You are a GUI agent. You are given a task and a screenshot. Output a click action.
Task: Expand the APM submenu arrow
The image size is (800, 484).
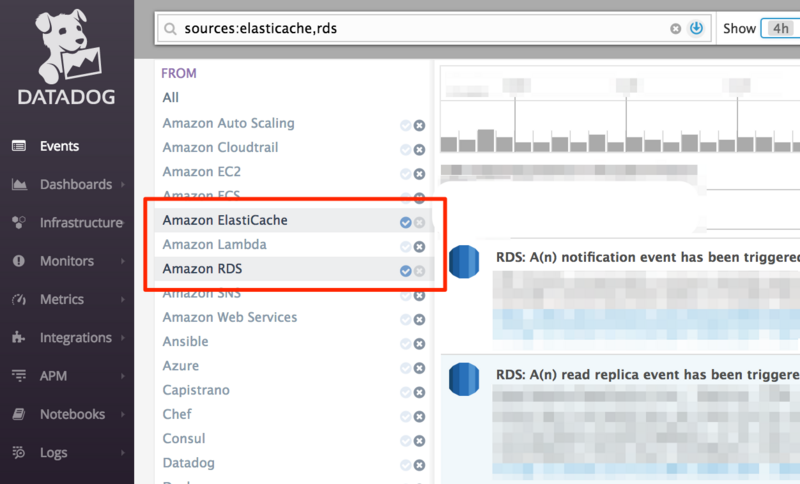123,376
